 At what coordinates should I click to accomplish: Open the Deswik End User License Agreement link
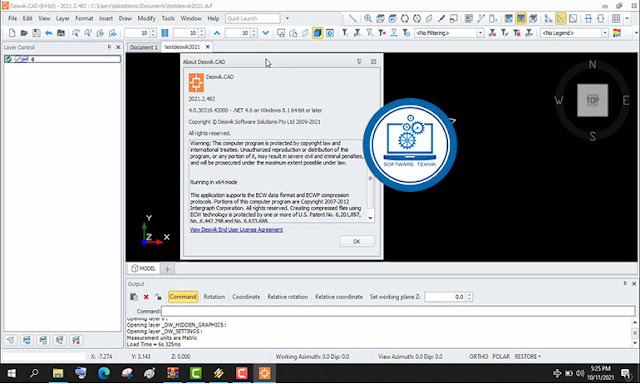pos(236,229)
